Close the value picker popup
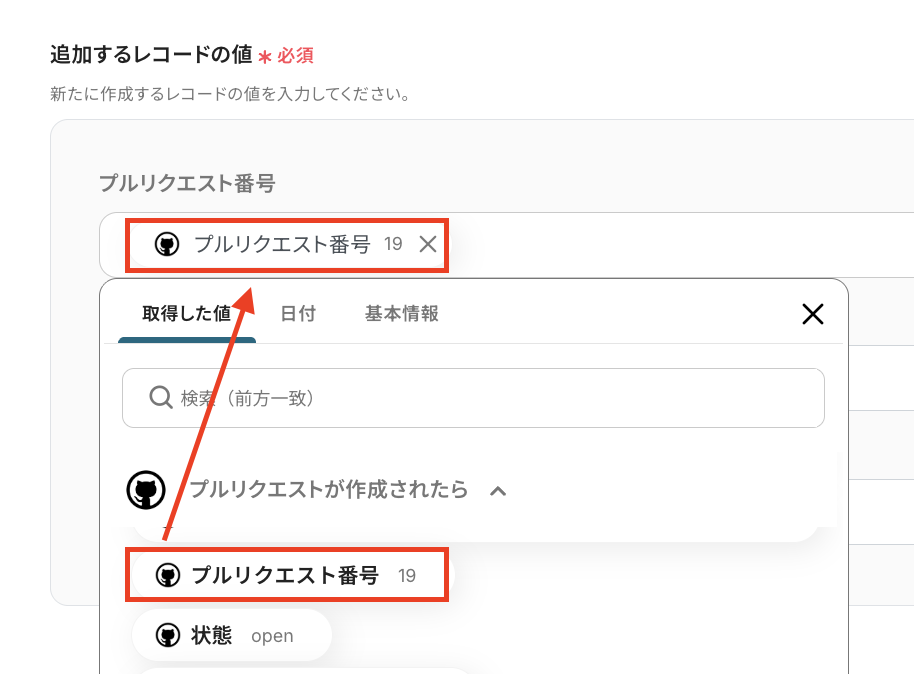The height and width of the screenshot is (674, 914). tap(813, 314)
